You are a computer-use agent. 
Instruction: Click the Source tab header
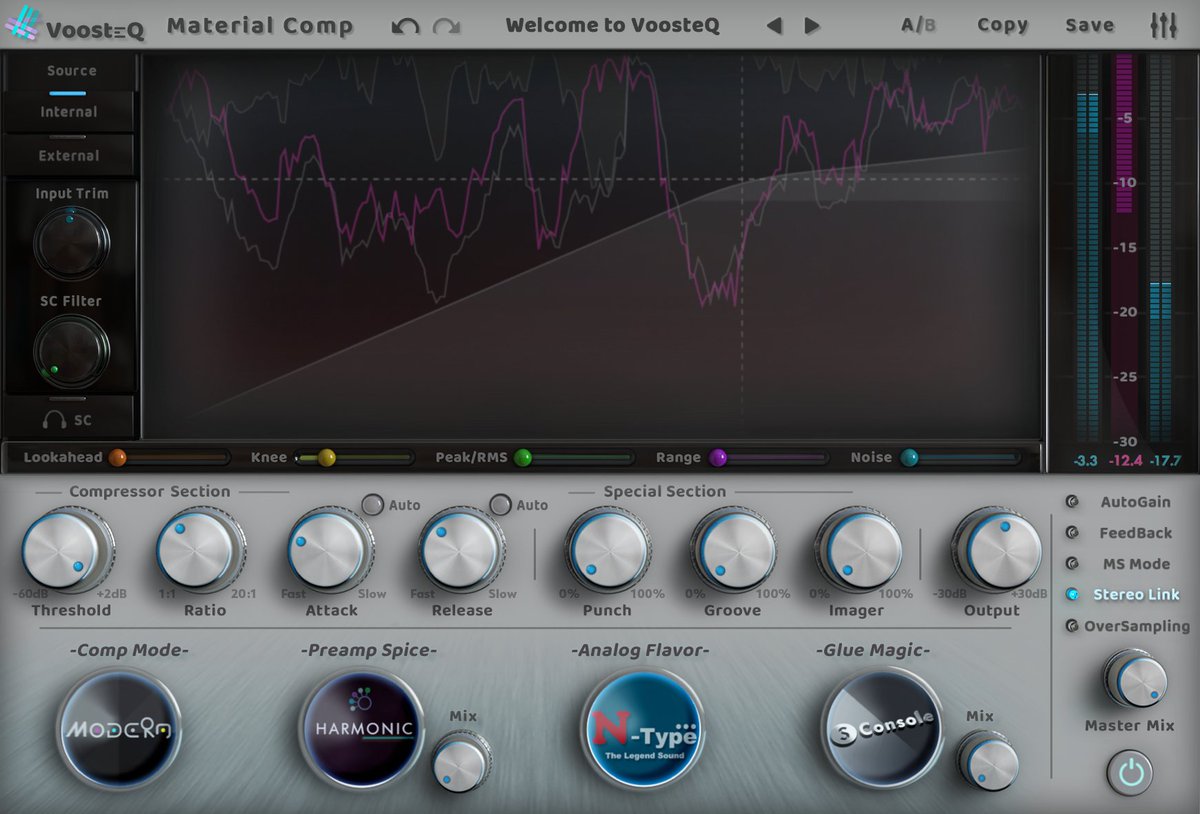point(71,71)
